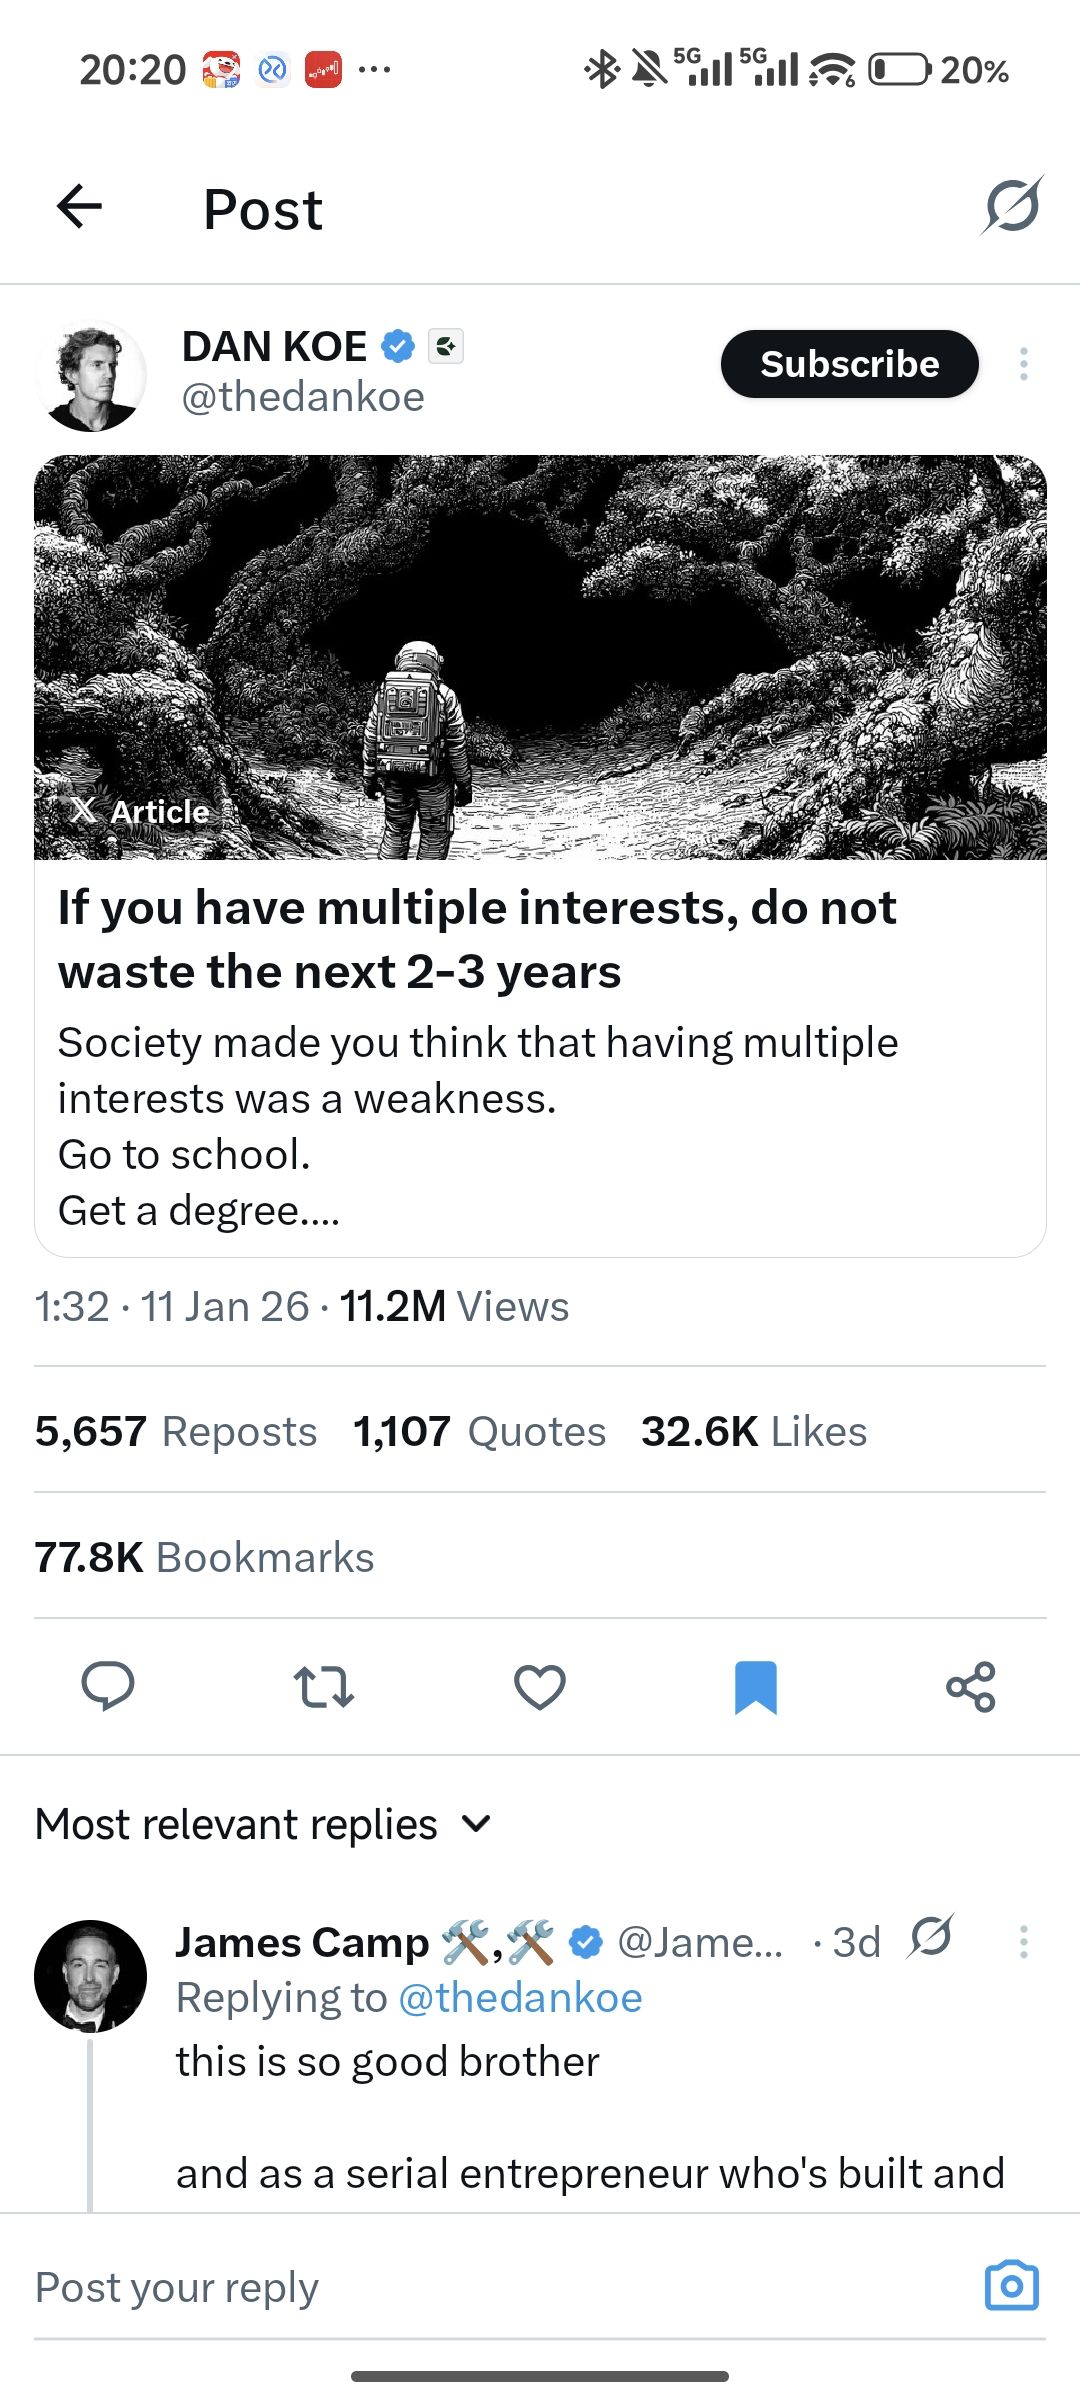View the 5,657 Reposts list
This screenshot has width=1080, height=2400.
176,1431
